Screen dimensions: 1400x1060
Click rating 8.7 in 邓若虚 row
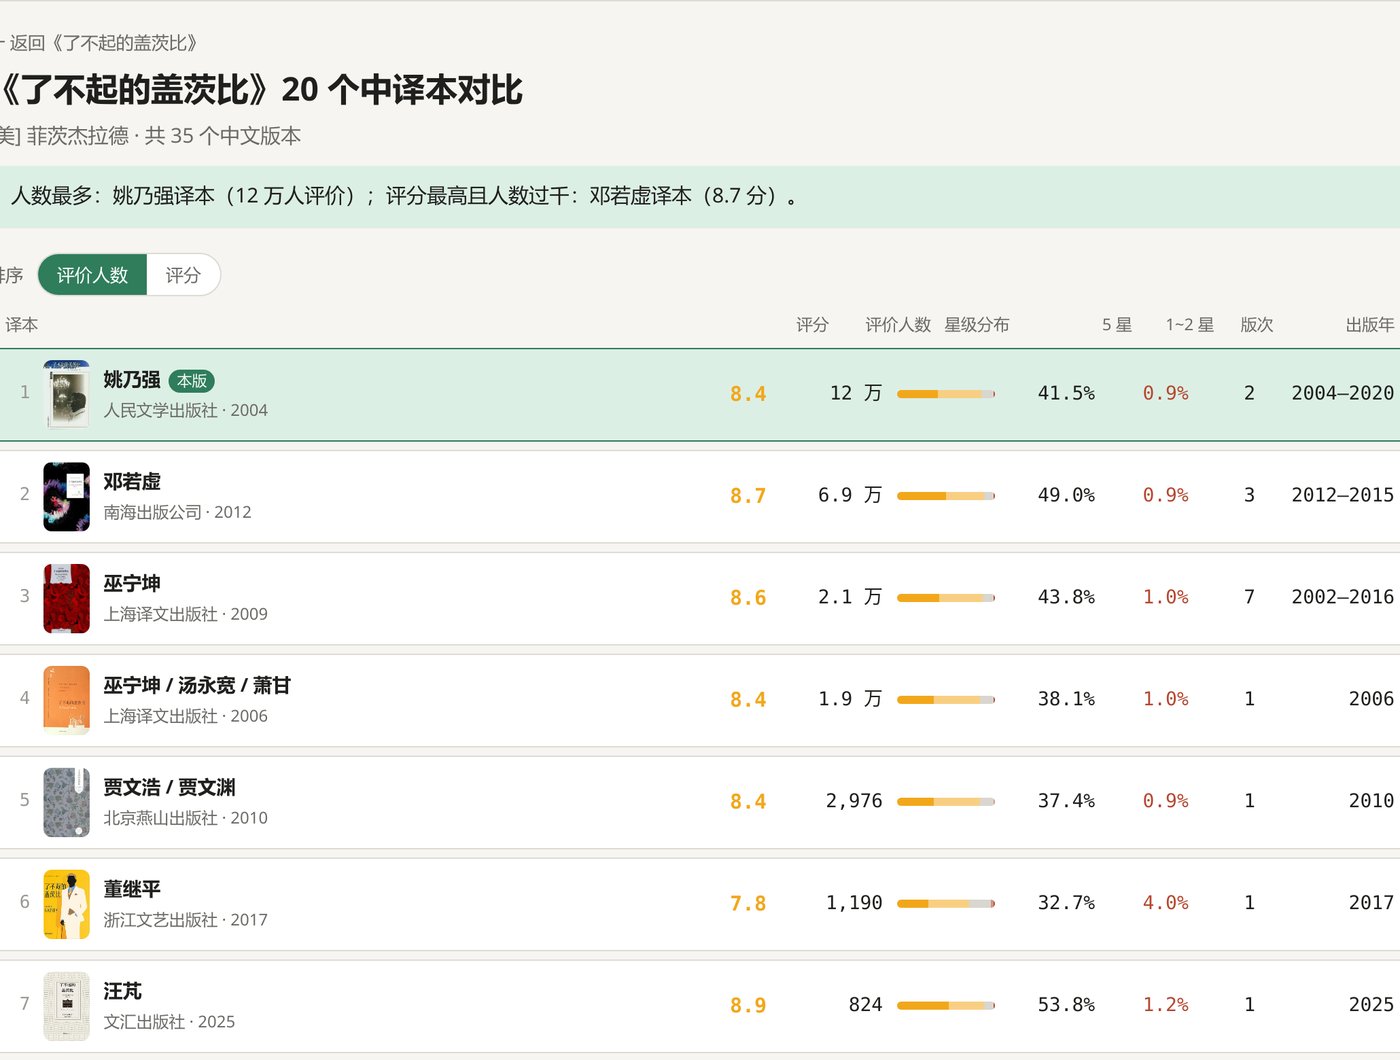(748, 496)
